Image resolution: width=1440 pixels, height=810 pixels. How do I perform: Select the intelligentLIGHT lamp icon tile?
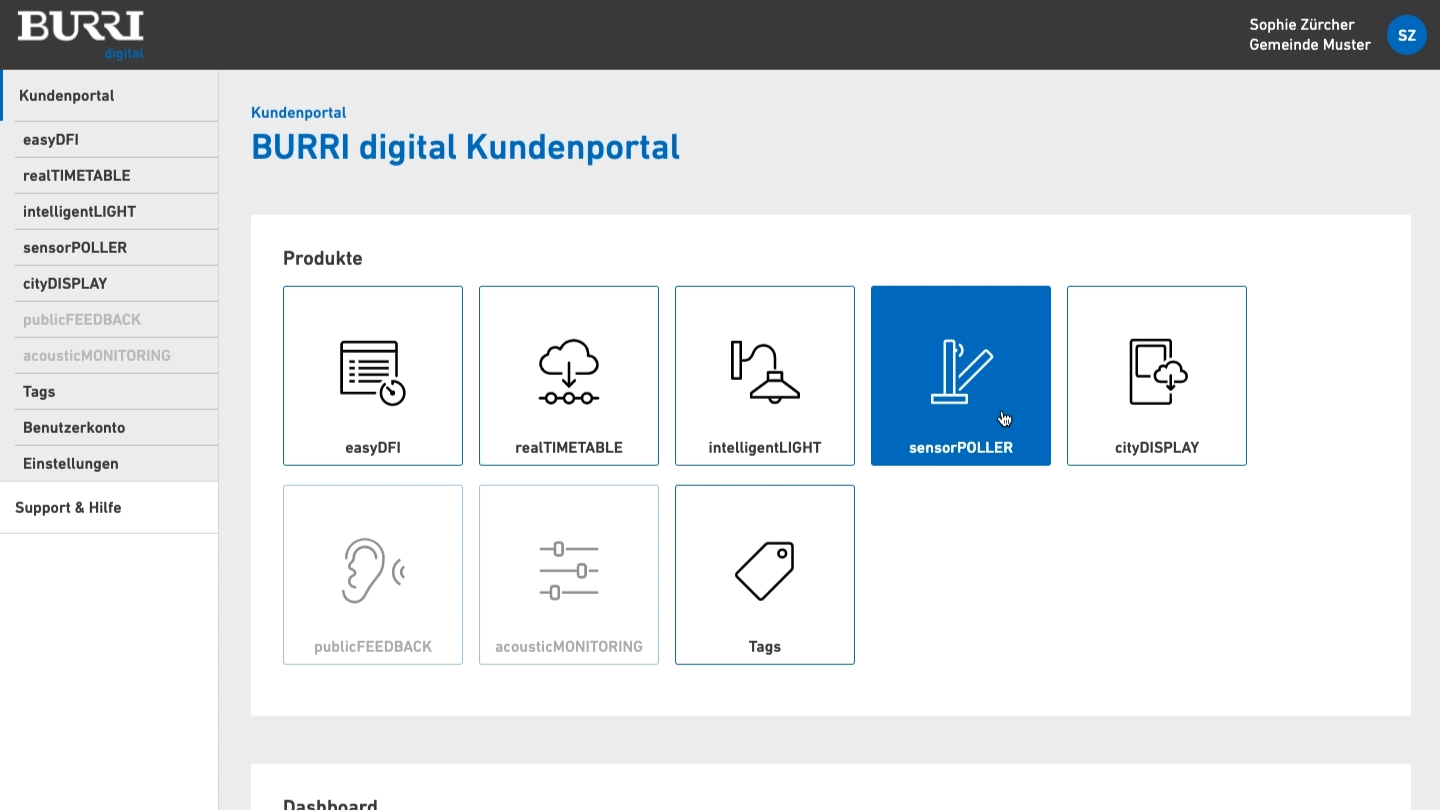pos(764,373)
